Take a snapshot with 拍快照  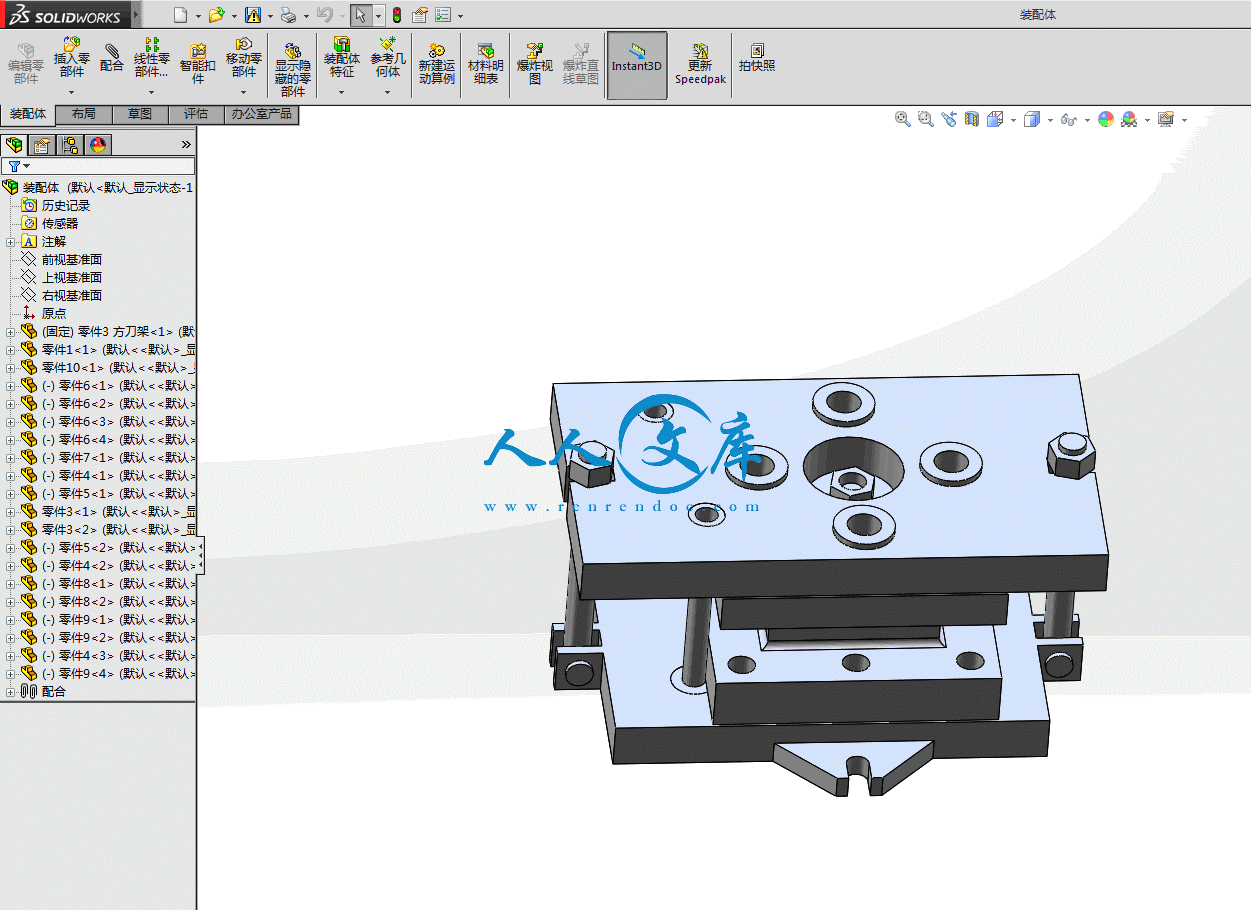click(x=757, y=57)
